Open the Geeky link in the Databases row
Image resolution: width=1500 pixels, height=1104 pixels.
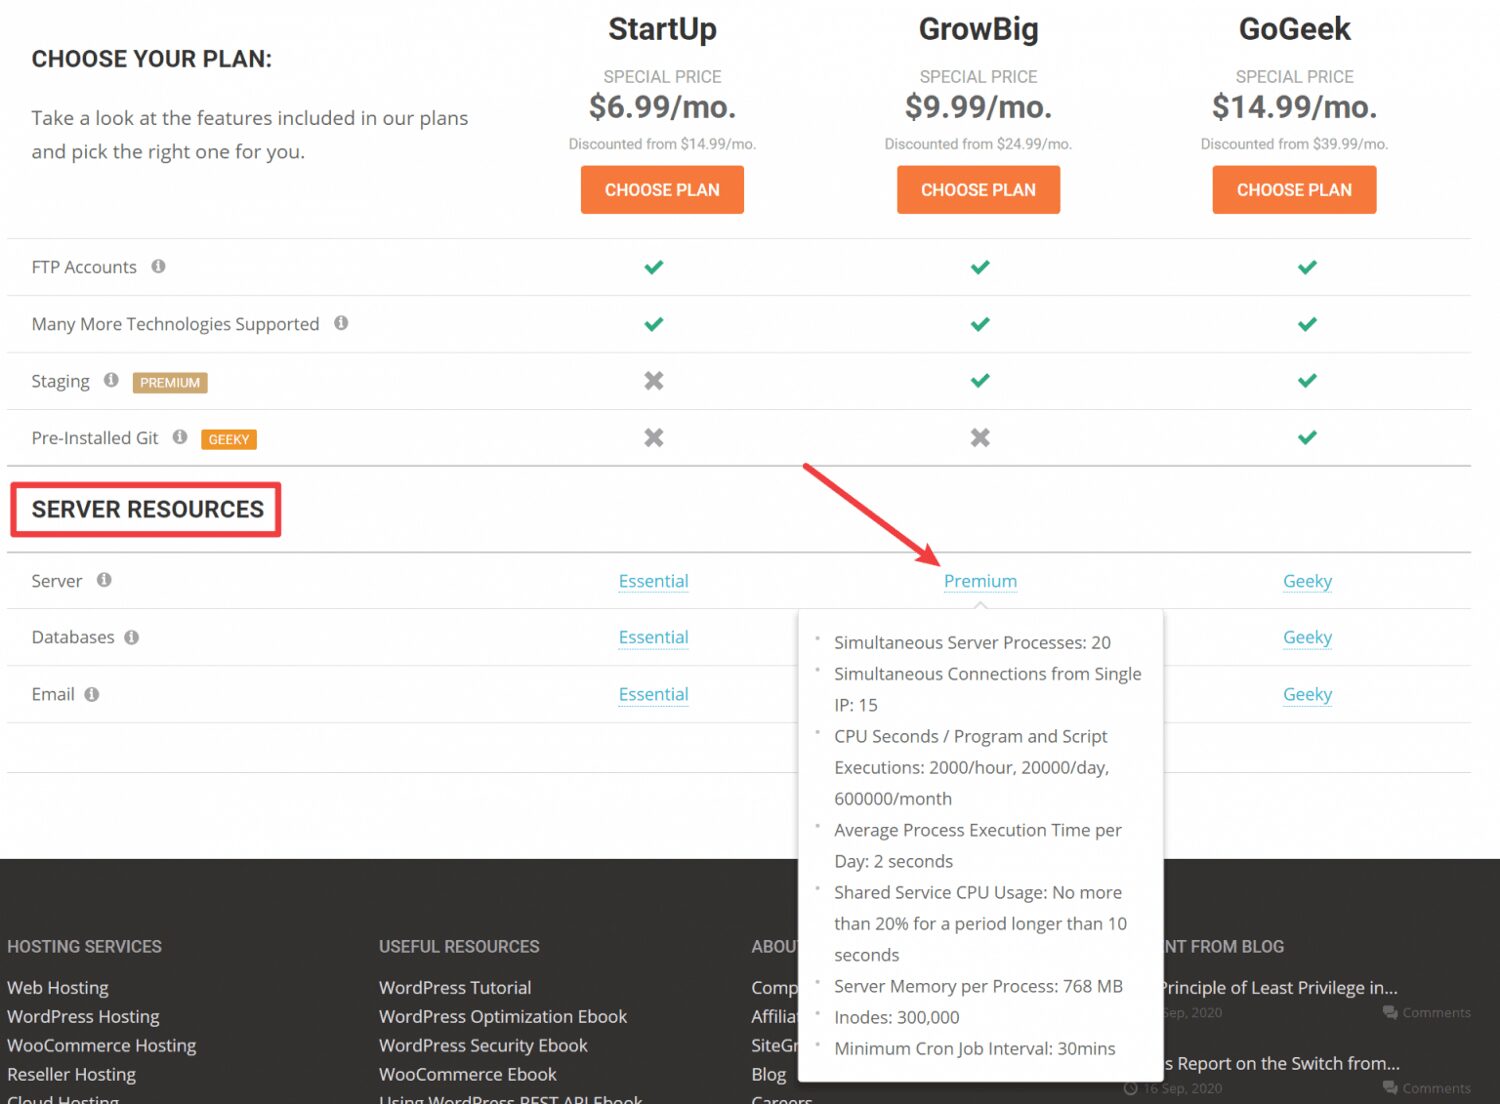point(1307,637)
